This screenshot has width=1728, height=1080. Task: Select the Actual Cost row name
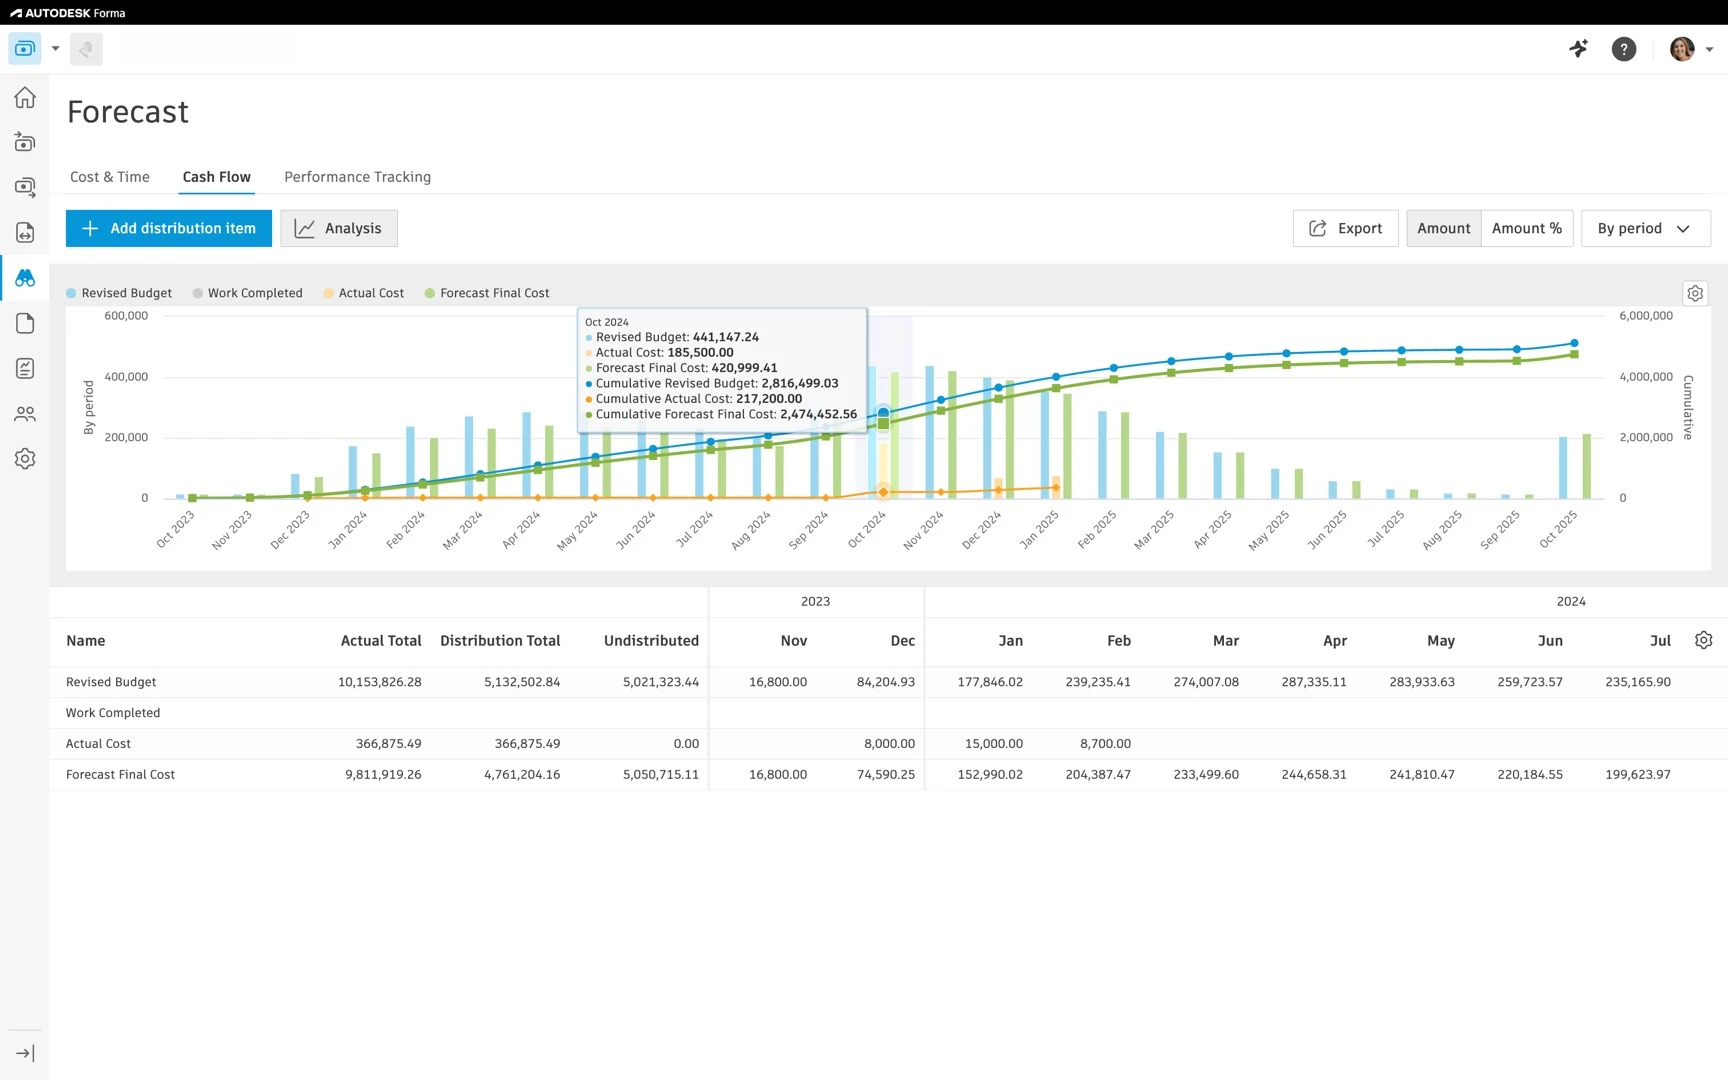(x=98, y=744)
